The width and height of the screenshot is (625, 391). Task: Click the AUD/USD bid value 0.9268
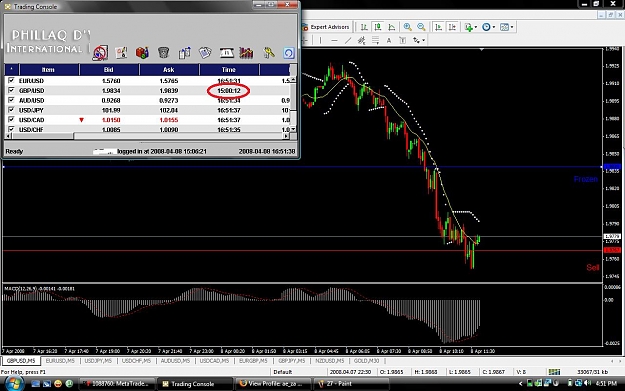[111, 100]
